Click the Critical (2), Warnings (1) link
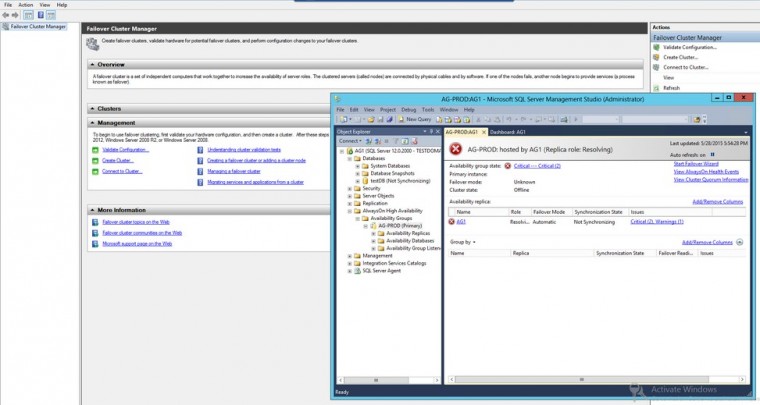 657,222
